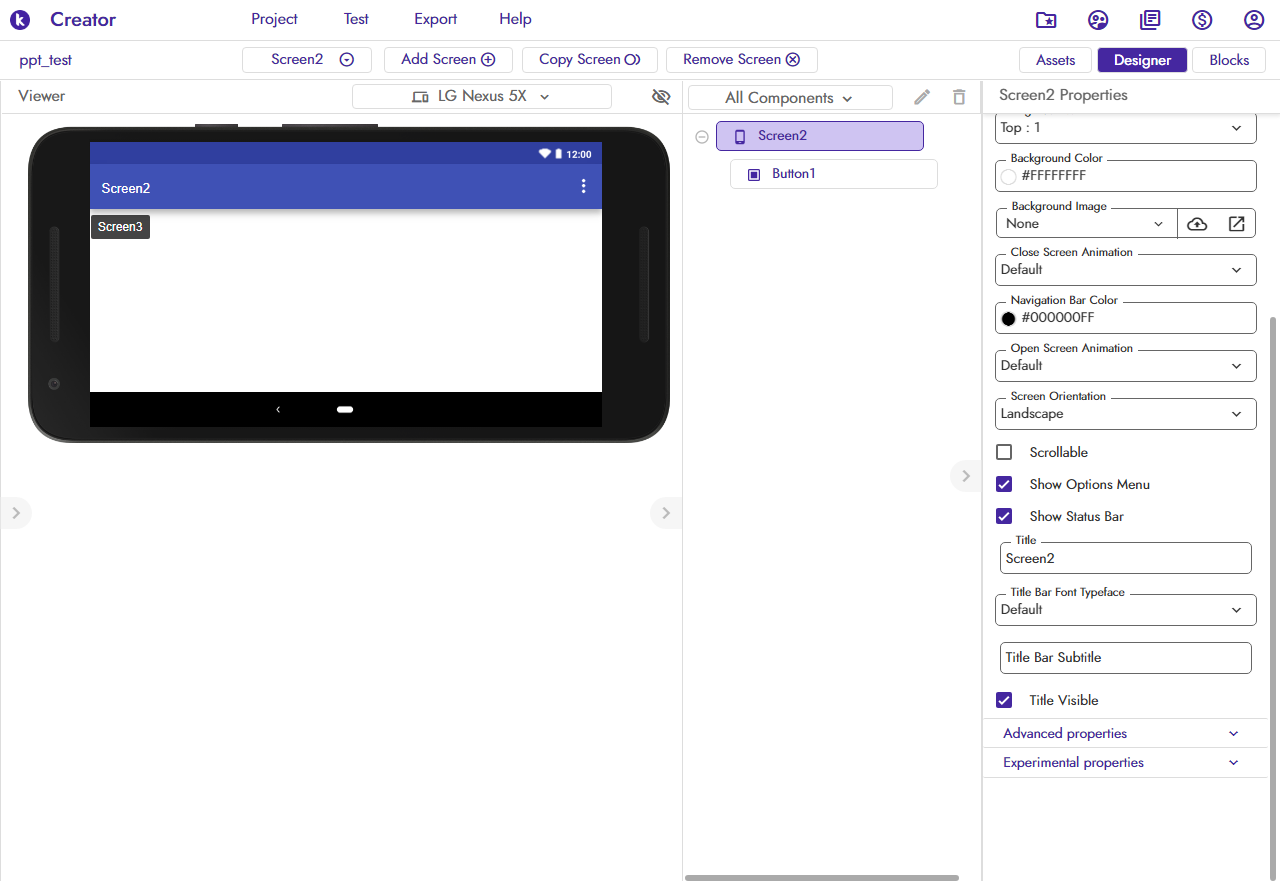The image size is (1280, 881).
Task: Uncheck Show Options Menu
Action: 1004,484
